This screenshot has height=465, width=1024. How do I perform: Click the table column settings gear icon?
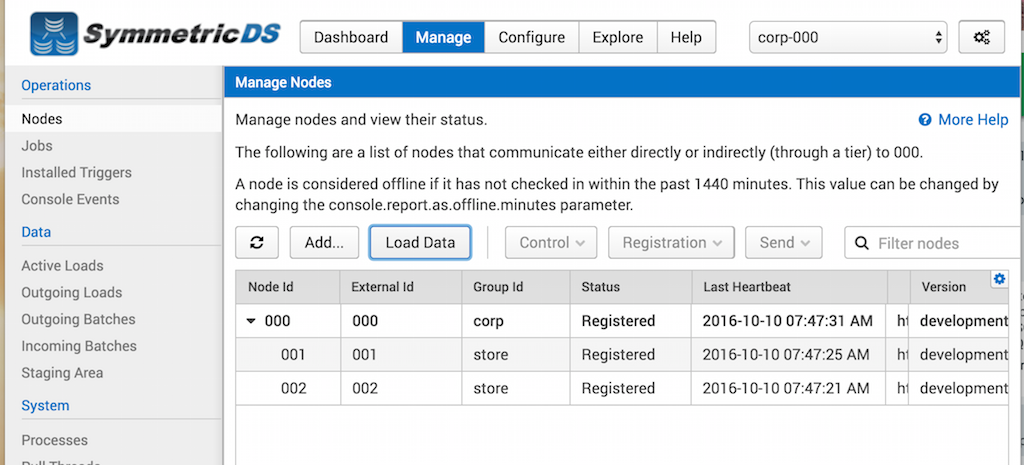click(998, 279)
